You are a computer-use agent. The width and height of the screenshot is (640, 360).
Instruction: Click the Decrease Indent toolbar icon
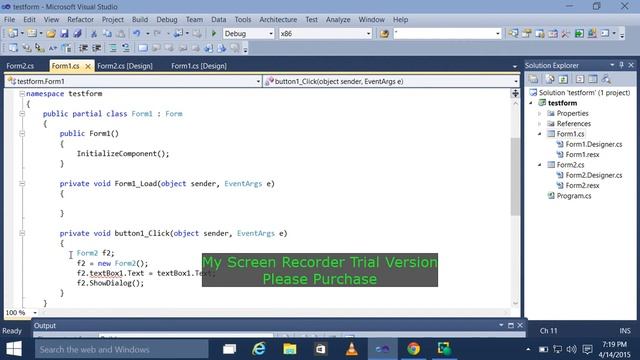point(83,48)
